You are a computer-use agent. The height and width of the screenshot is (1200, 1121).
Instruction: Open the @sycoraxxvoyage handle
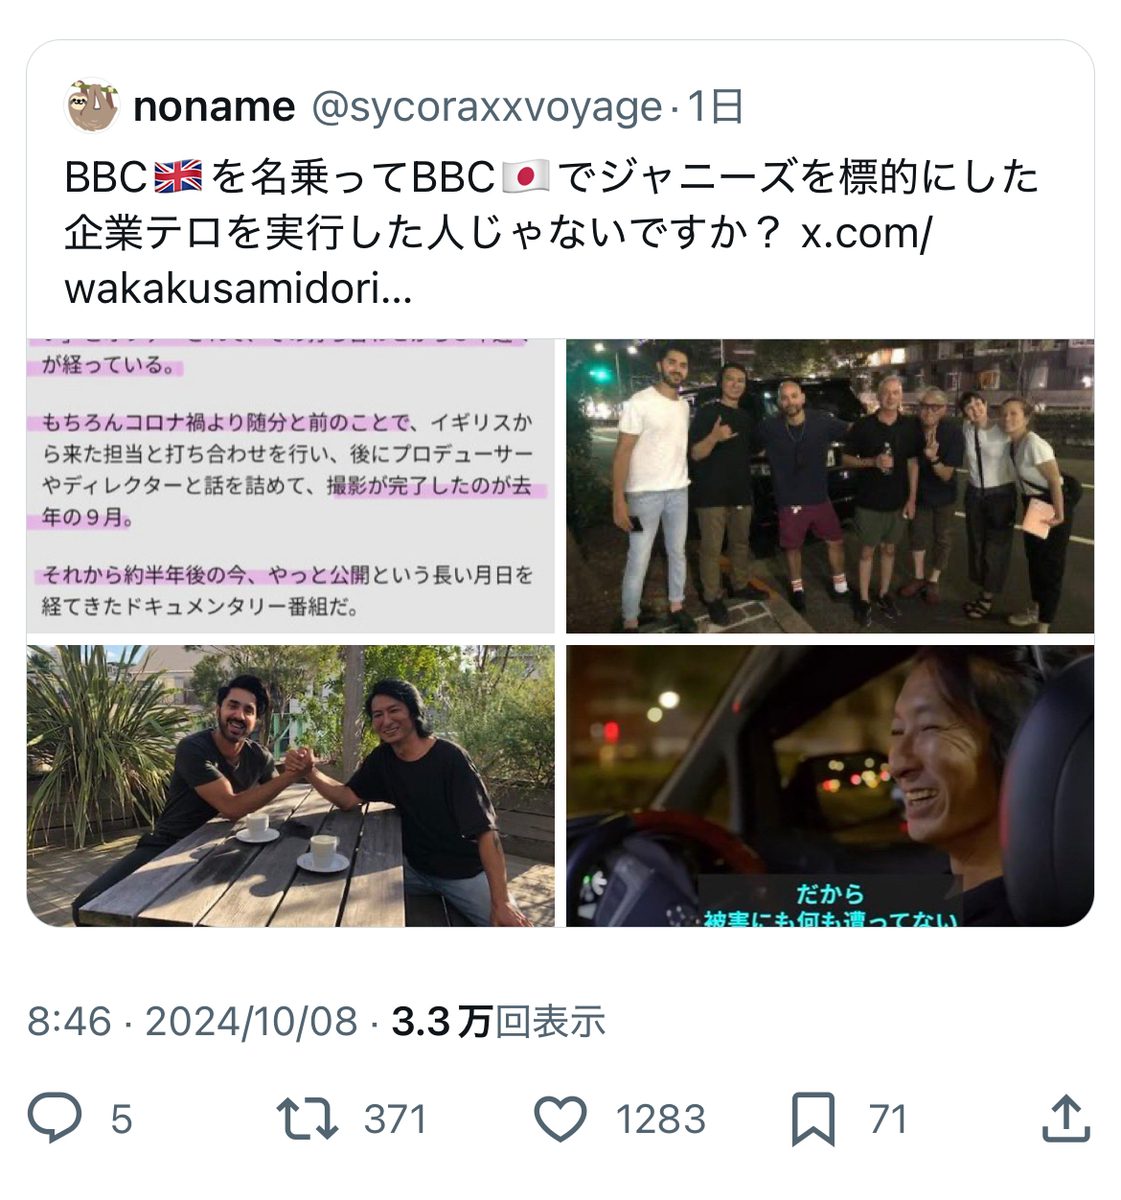tap(487, 107)
